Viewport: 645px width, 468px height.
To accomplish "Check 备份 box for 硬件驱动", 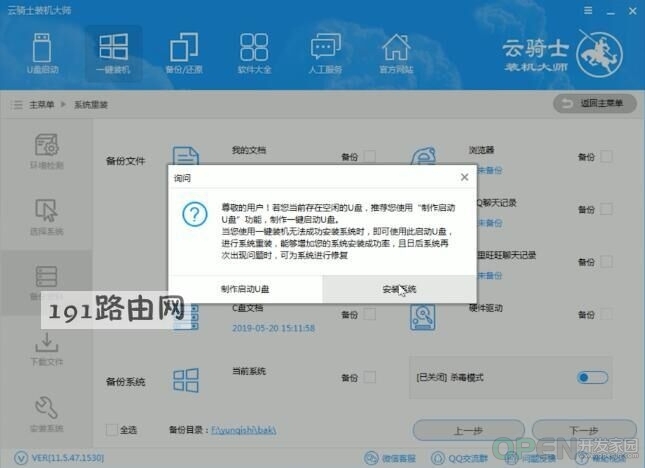I will (606, 314).
